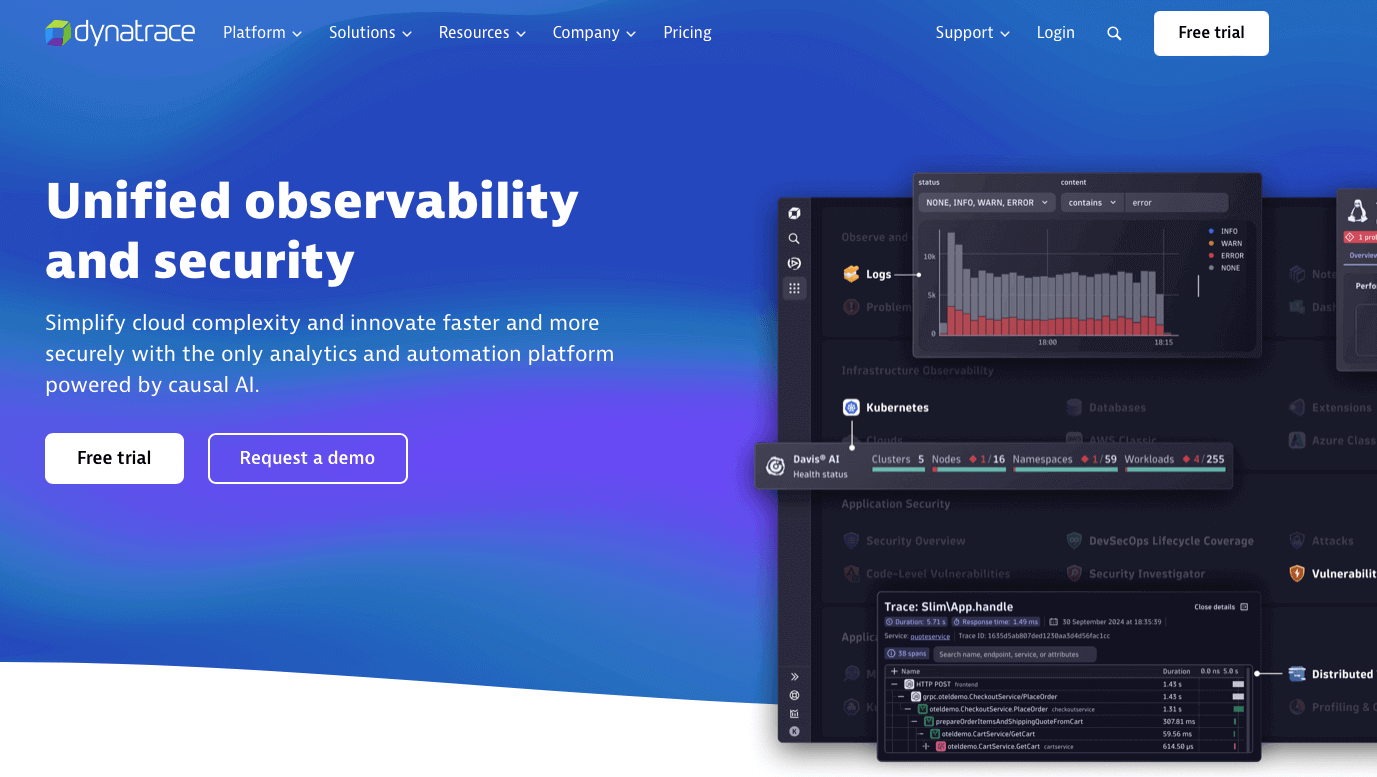Open the Solutions dropdown menu

pyautogui.click(x=370, y=33)
